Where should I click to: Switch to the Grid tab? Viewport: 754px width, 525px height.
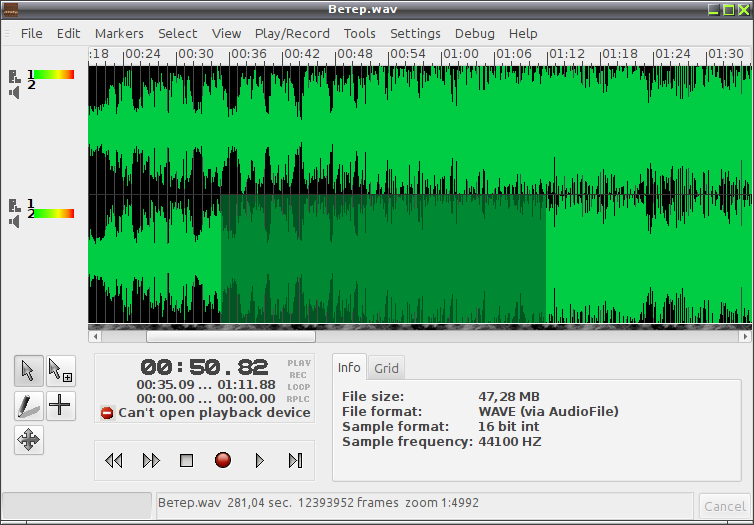386,368
